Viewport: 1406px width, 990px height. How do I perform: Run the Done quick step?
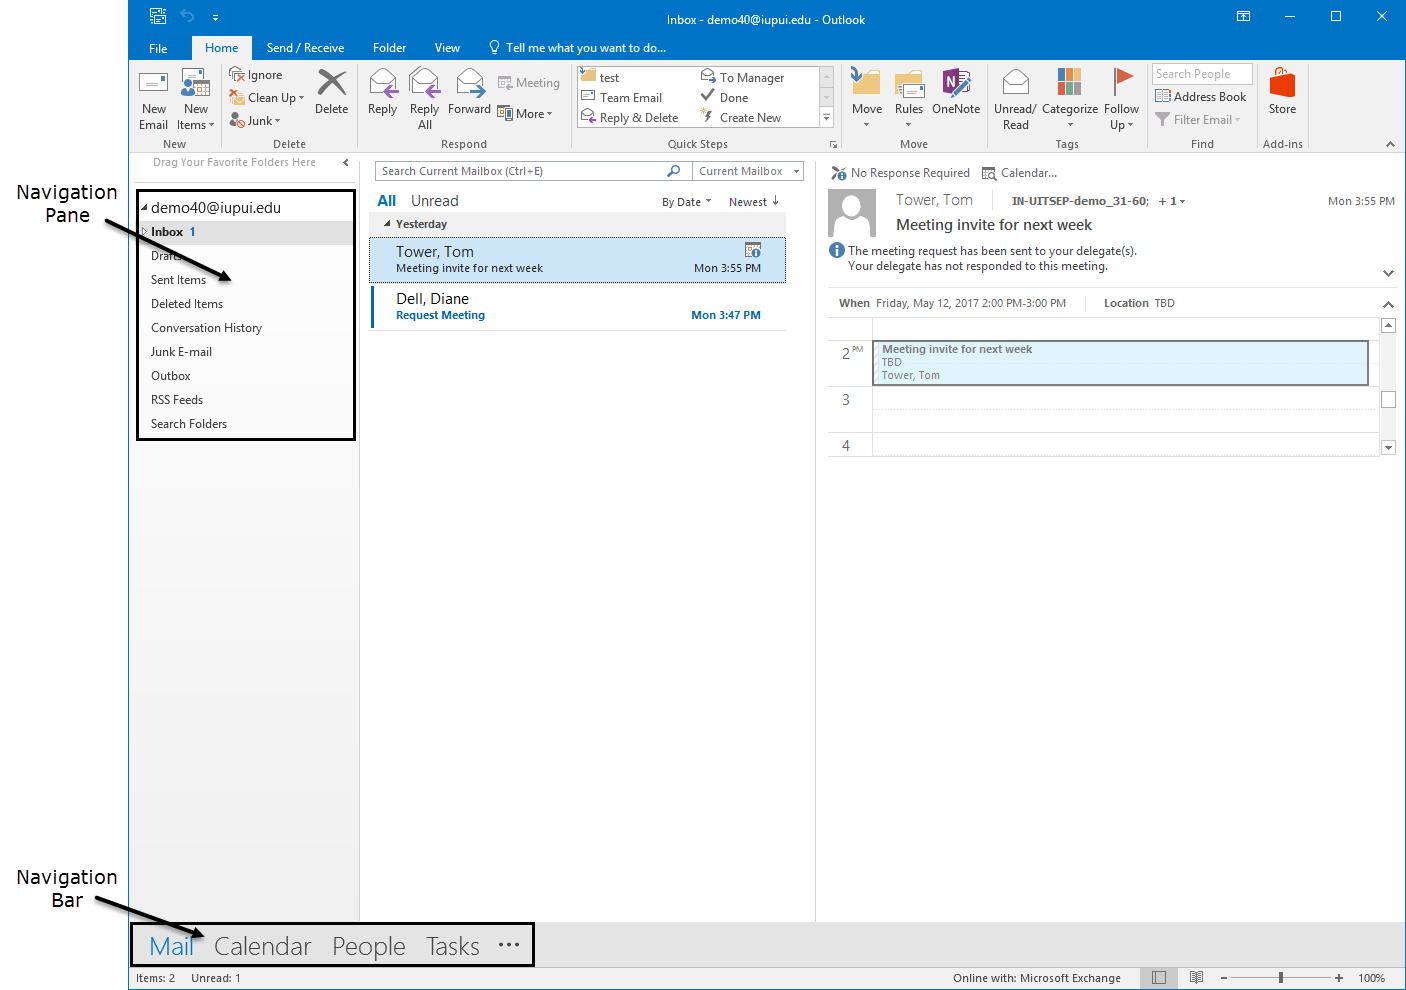pos(725,97)
